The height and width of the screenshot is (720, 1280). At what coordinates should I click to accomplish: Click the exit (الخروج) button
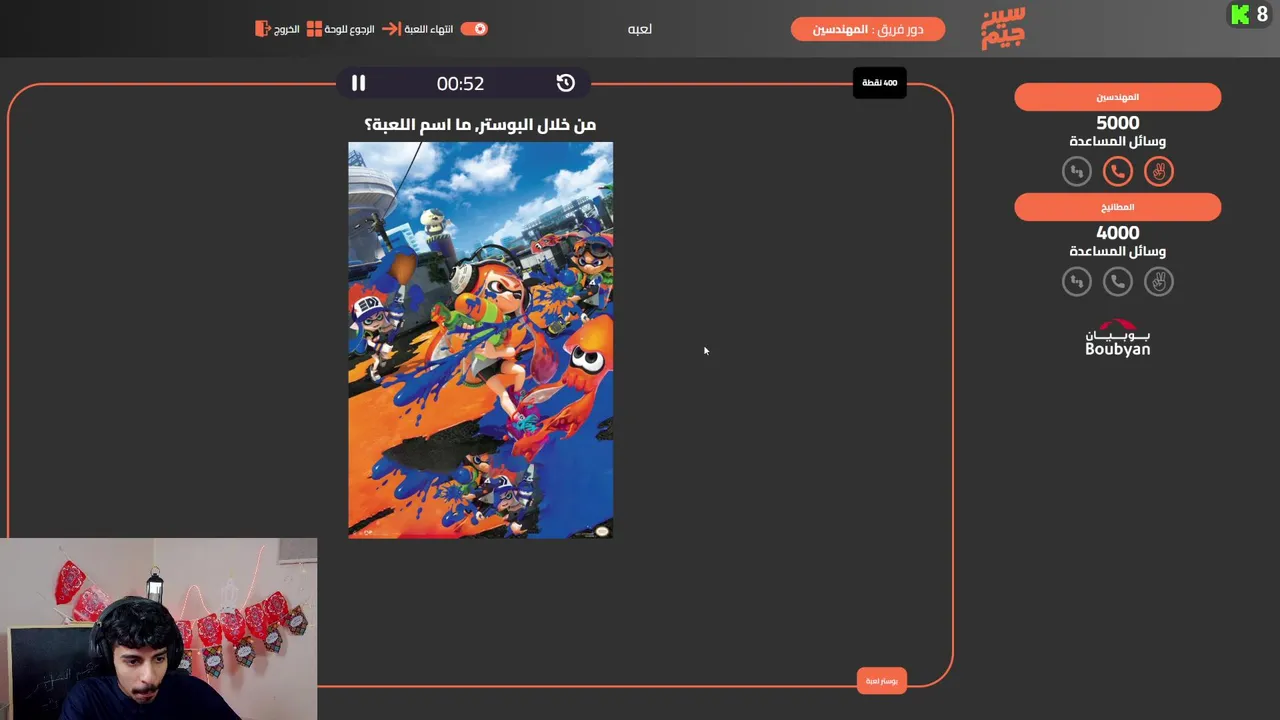click(278, 29)
